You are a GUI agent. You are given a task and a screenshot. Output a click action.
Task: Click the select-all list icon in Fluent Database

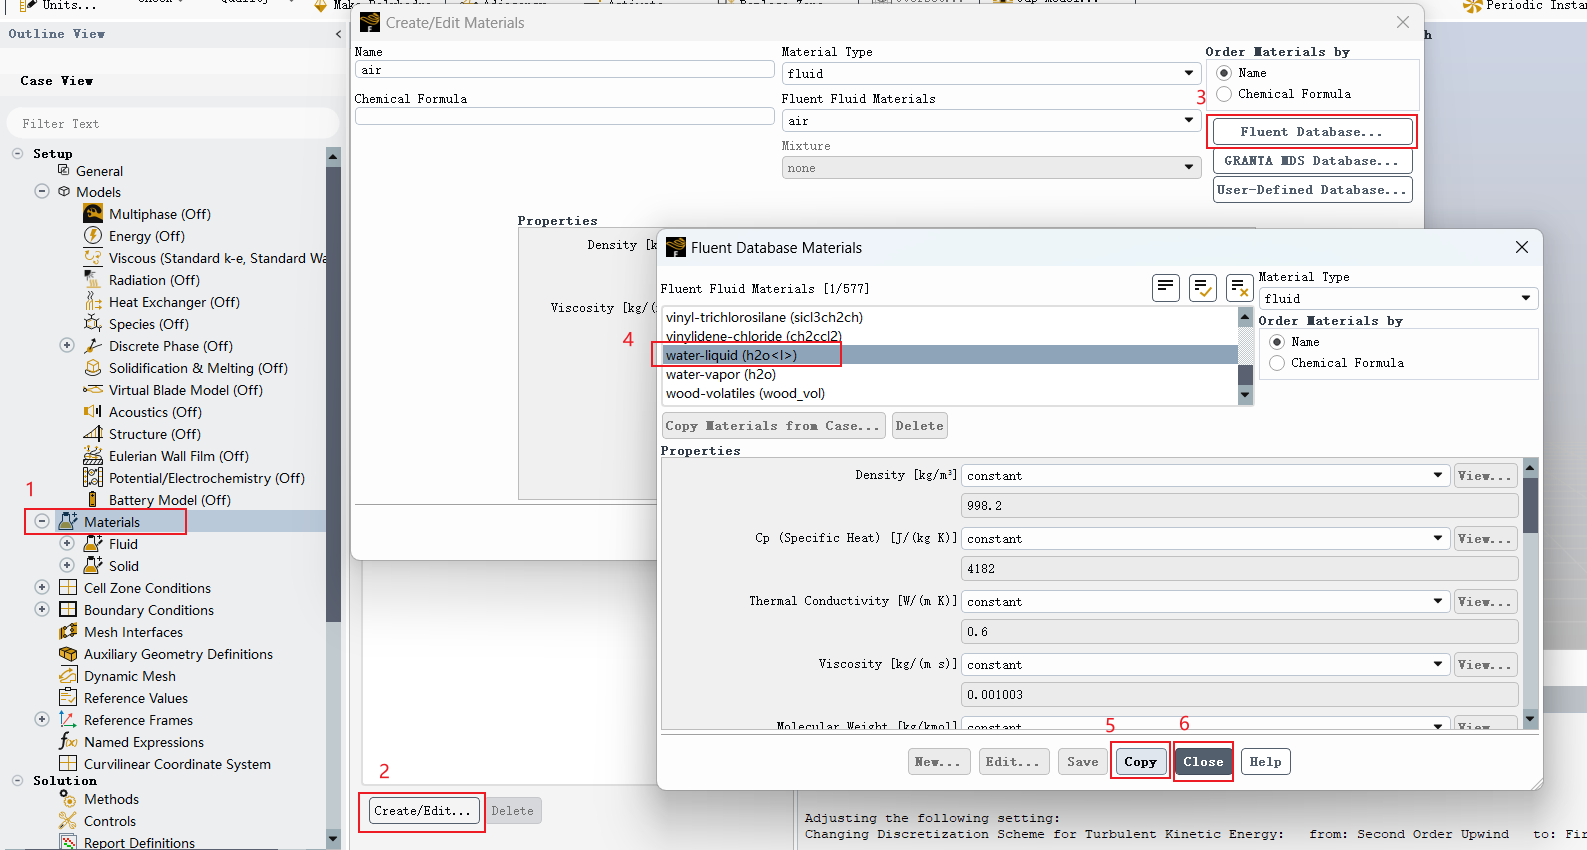point(1166,288)
